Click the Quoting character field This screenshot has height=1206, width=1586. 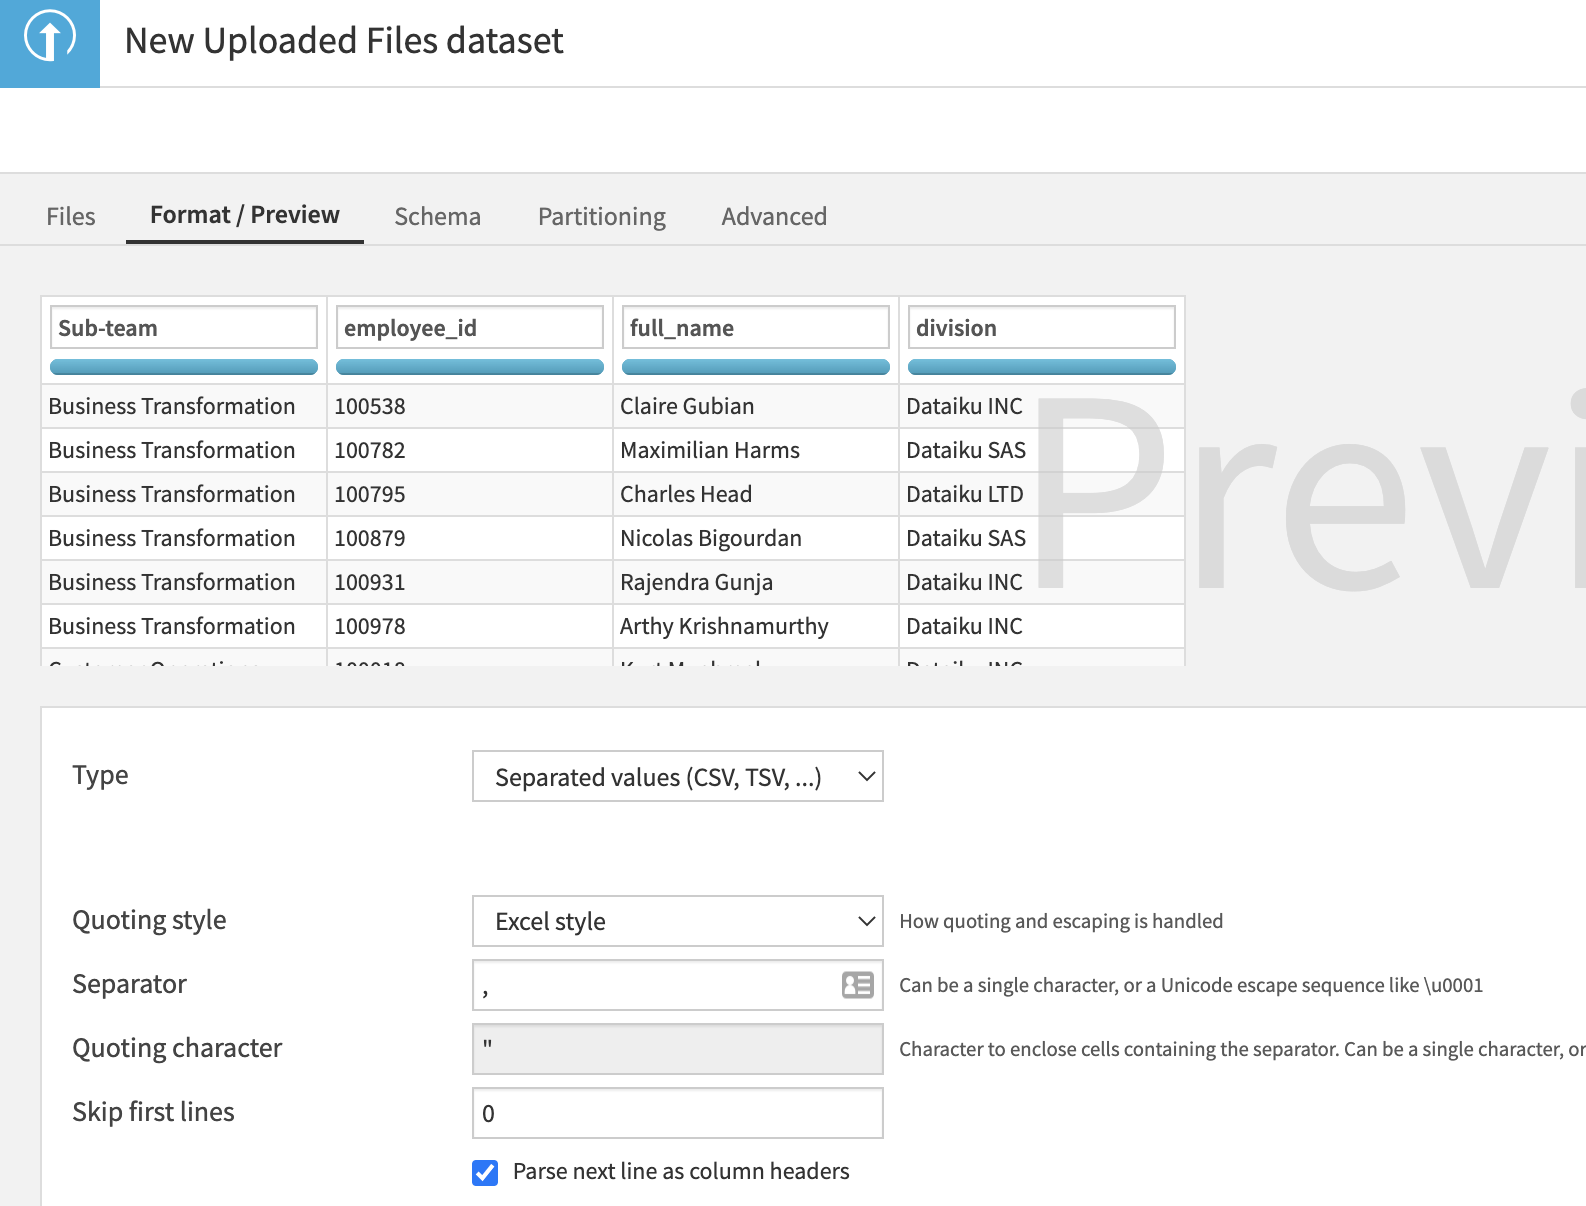[x=677, y=1049]
